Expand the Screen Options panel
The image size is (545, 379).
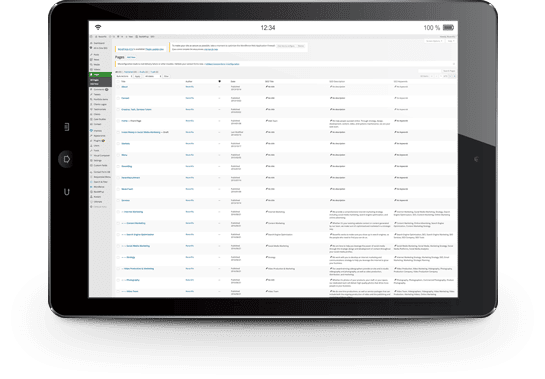(x=434, y=41)
